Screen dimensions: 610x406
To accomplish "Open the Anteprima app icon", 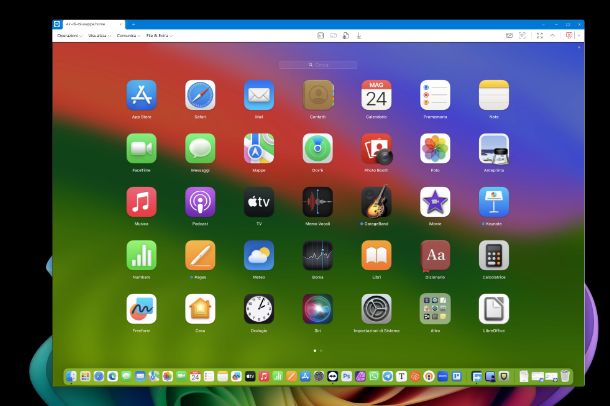I will point(494,148).
